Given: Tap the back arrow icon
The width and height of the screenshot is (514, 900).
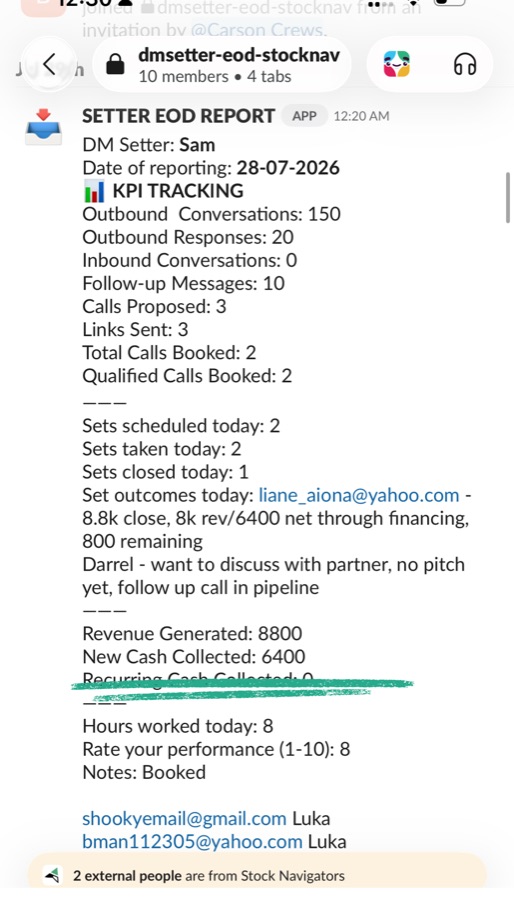Looking at the screenshot, I should coord(49,64).
